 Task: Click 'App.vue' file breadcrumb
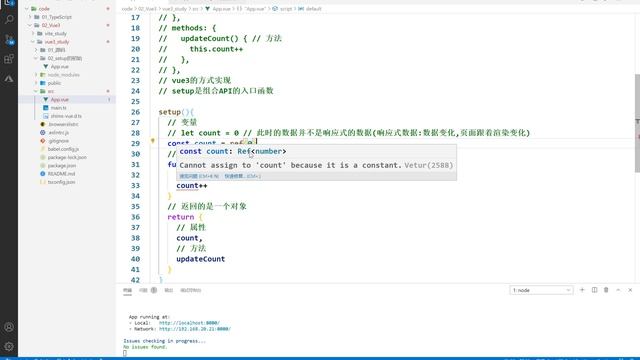222,9
